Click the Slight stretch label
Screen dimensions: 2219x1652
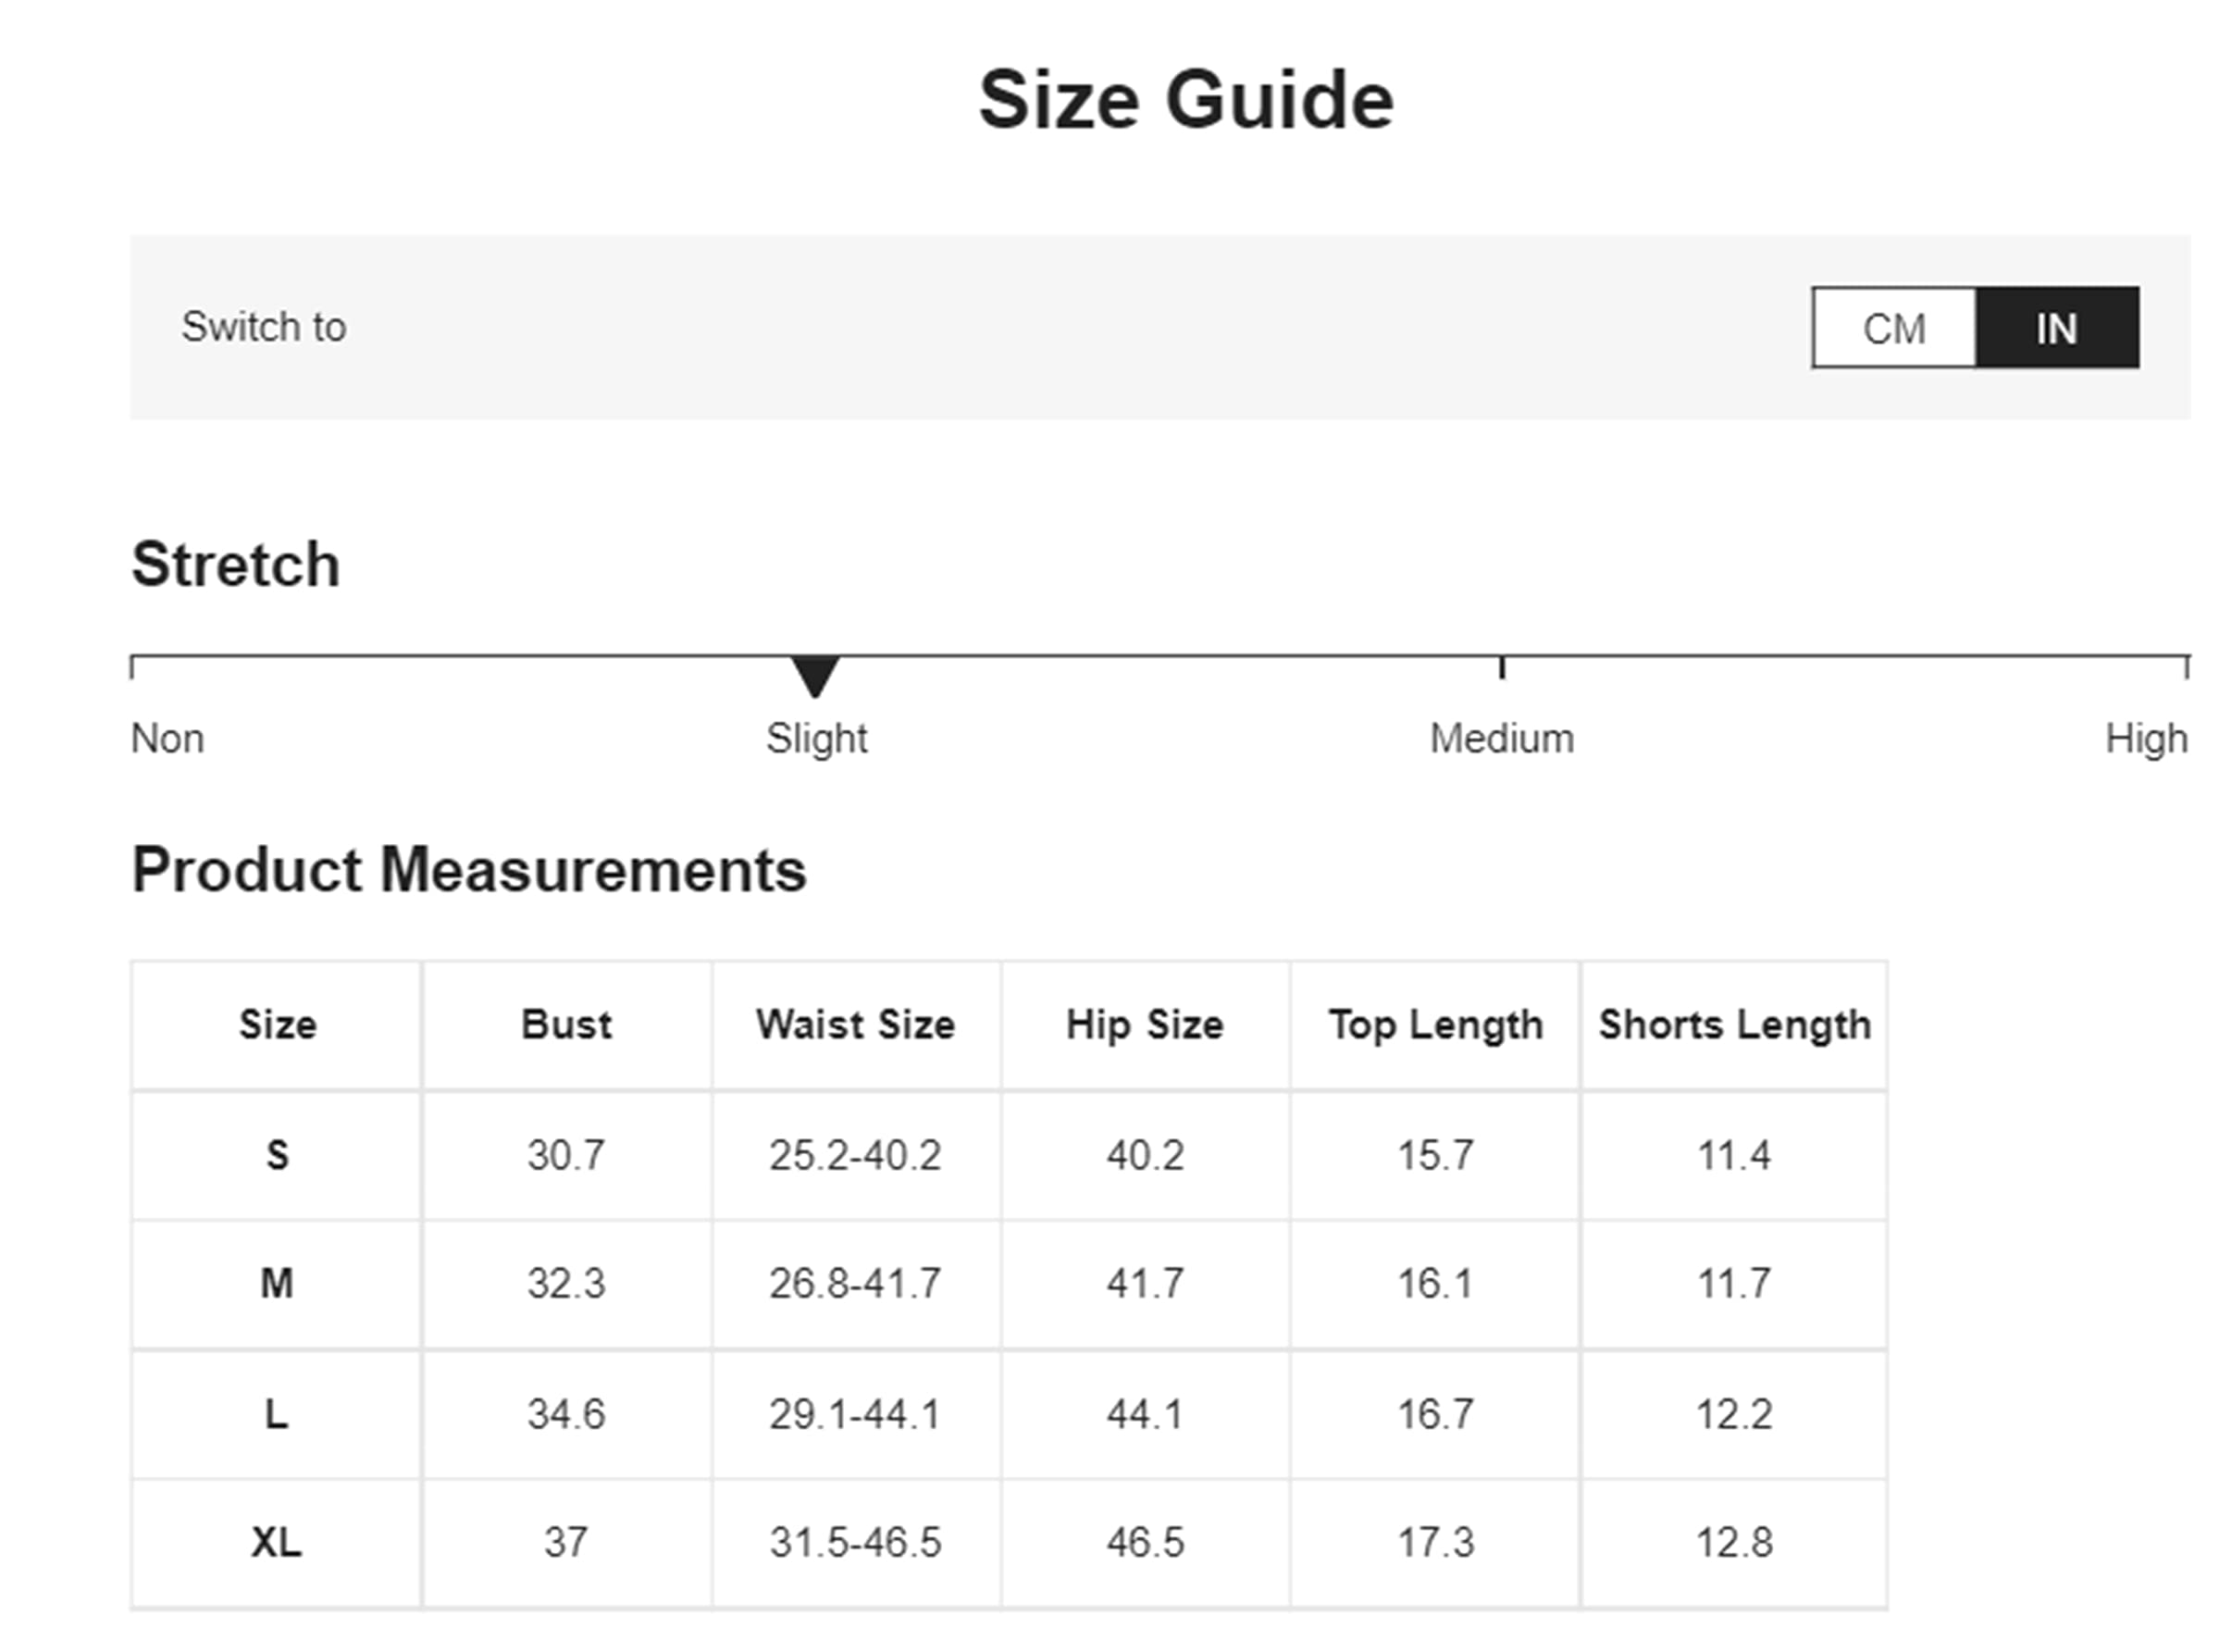816,739
